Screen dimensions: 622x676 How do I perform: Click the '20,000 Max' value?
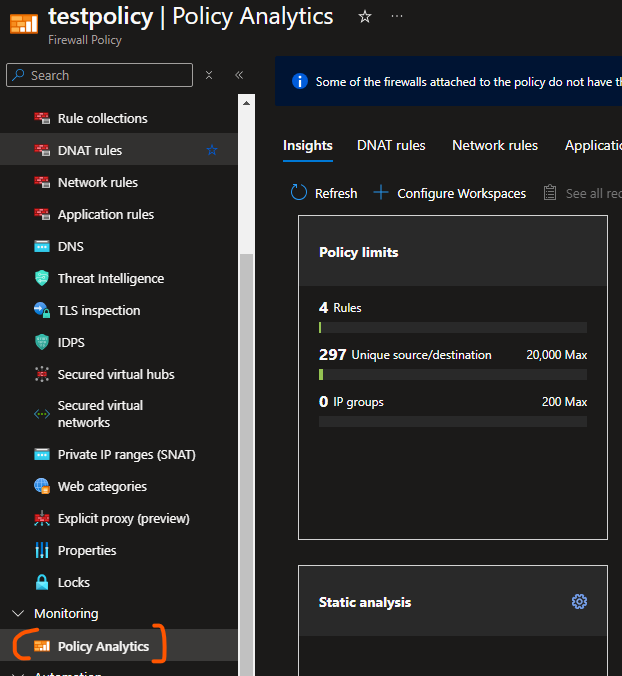(x=556, y=355)
